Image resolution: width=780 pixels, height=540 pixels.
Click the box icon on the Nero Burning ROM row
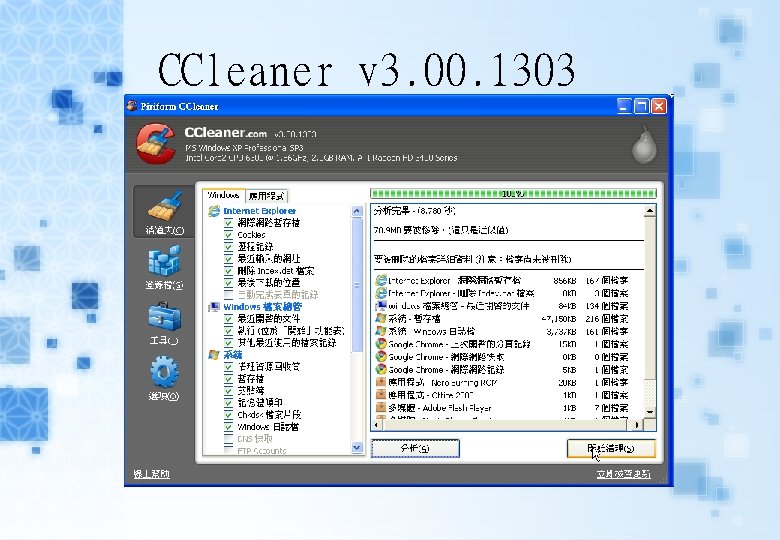[x=381, y=382]
